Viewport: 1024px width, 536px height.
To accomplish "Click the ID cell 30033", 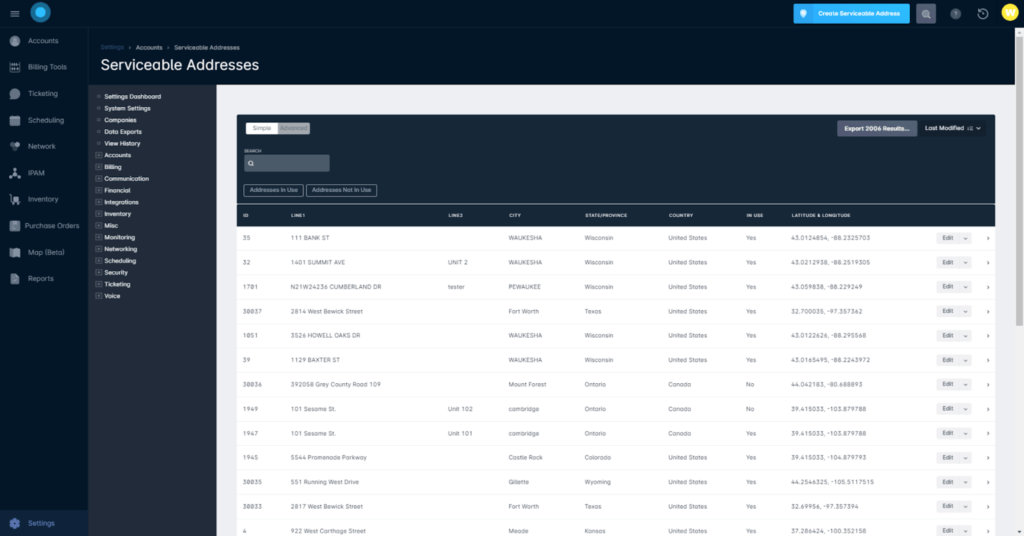I will pos(252,507).
